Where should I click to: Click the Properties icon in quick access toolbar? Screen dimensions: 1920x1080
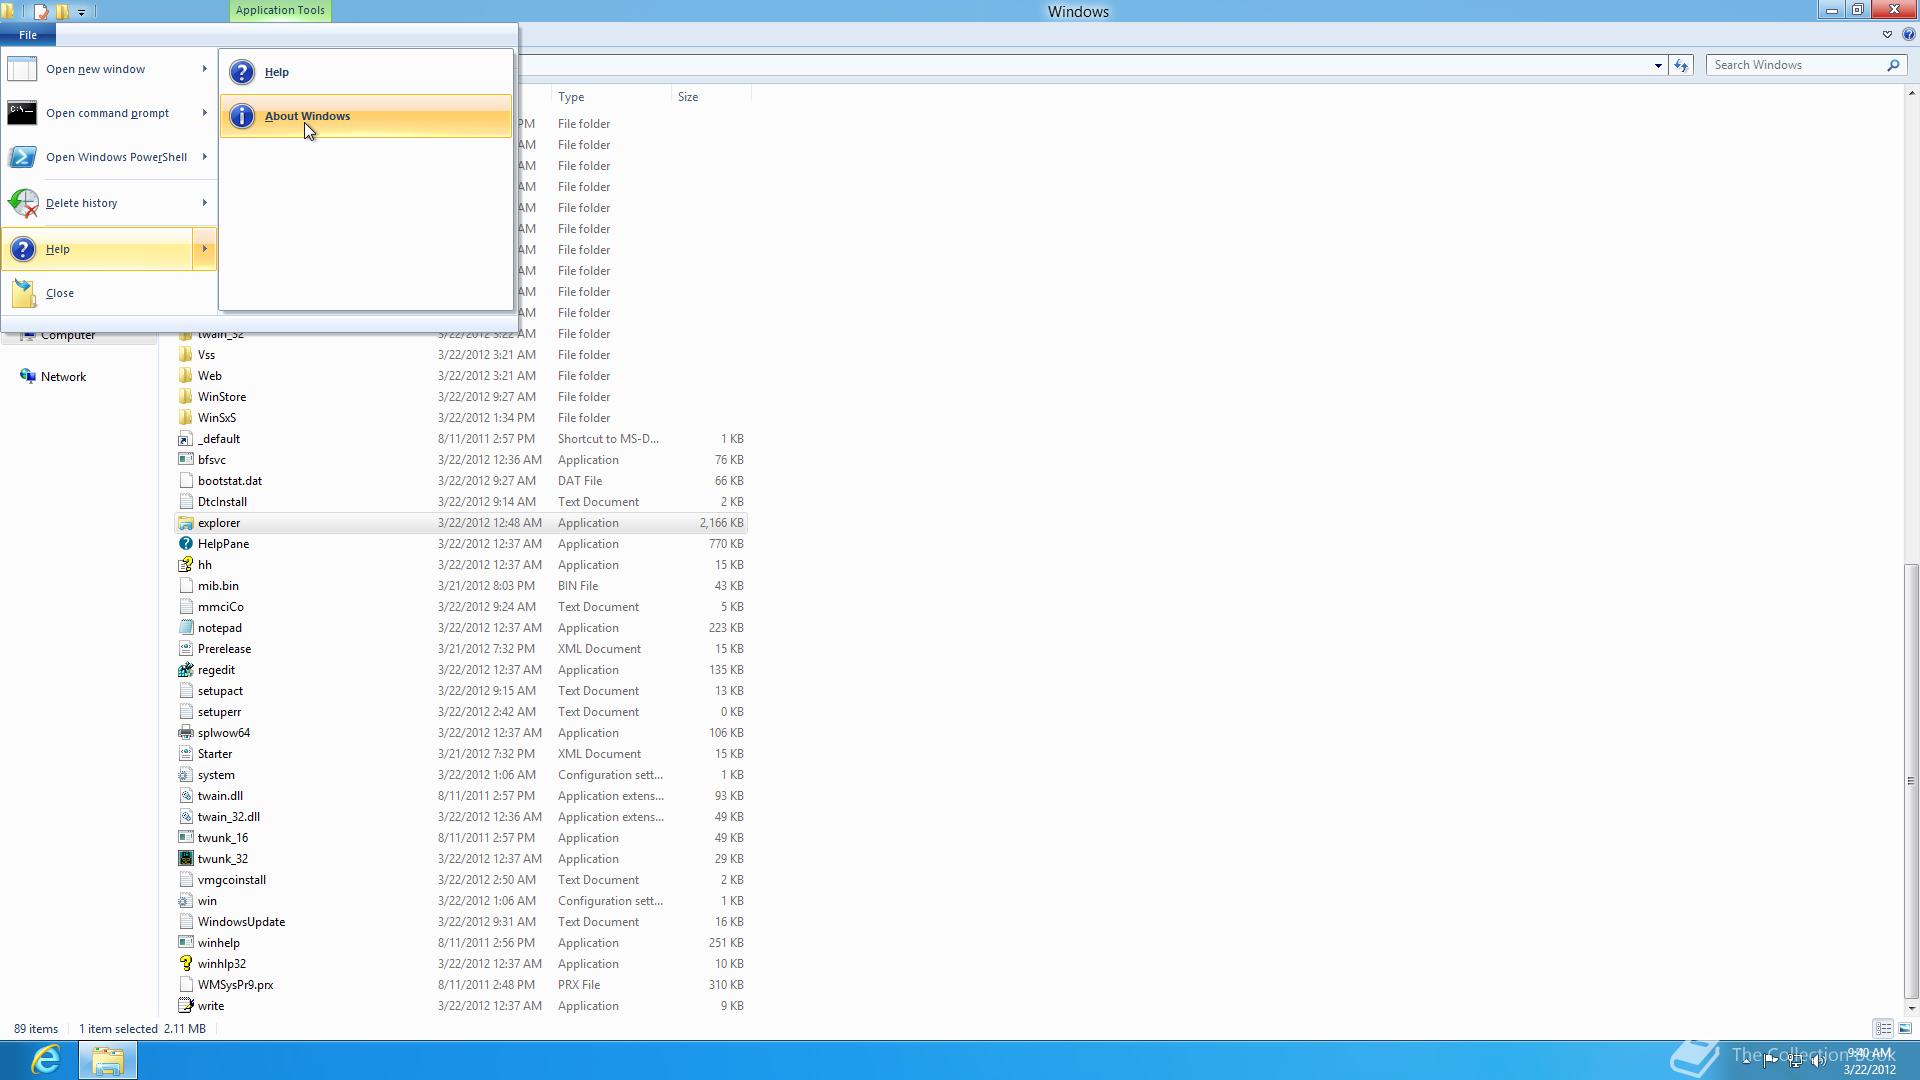click(41, 12)
